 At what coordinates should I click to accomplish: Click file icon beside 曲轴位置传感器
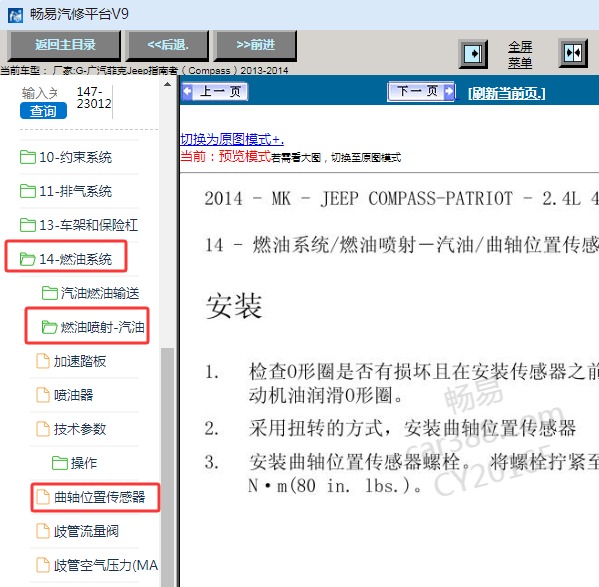(43, 497)
